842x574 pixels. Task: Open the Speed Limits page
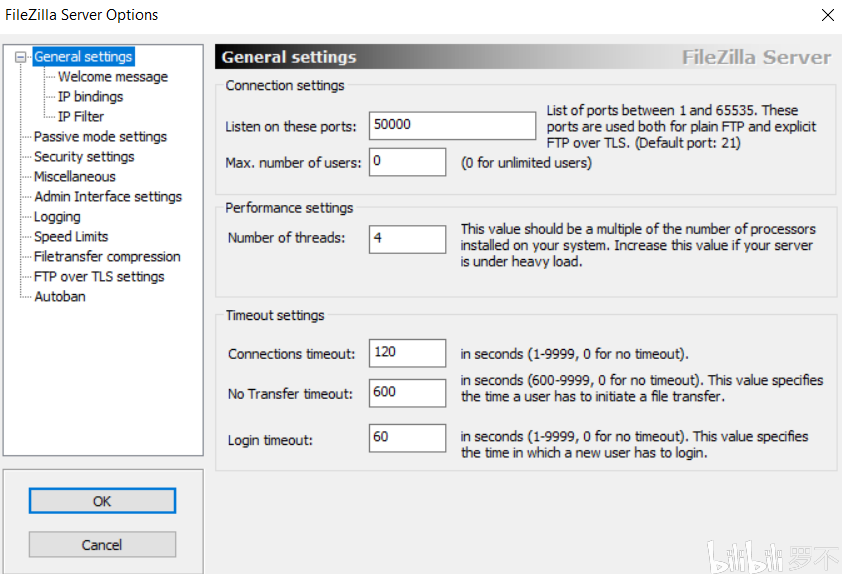point(71,236)
